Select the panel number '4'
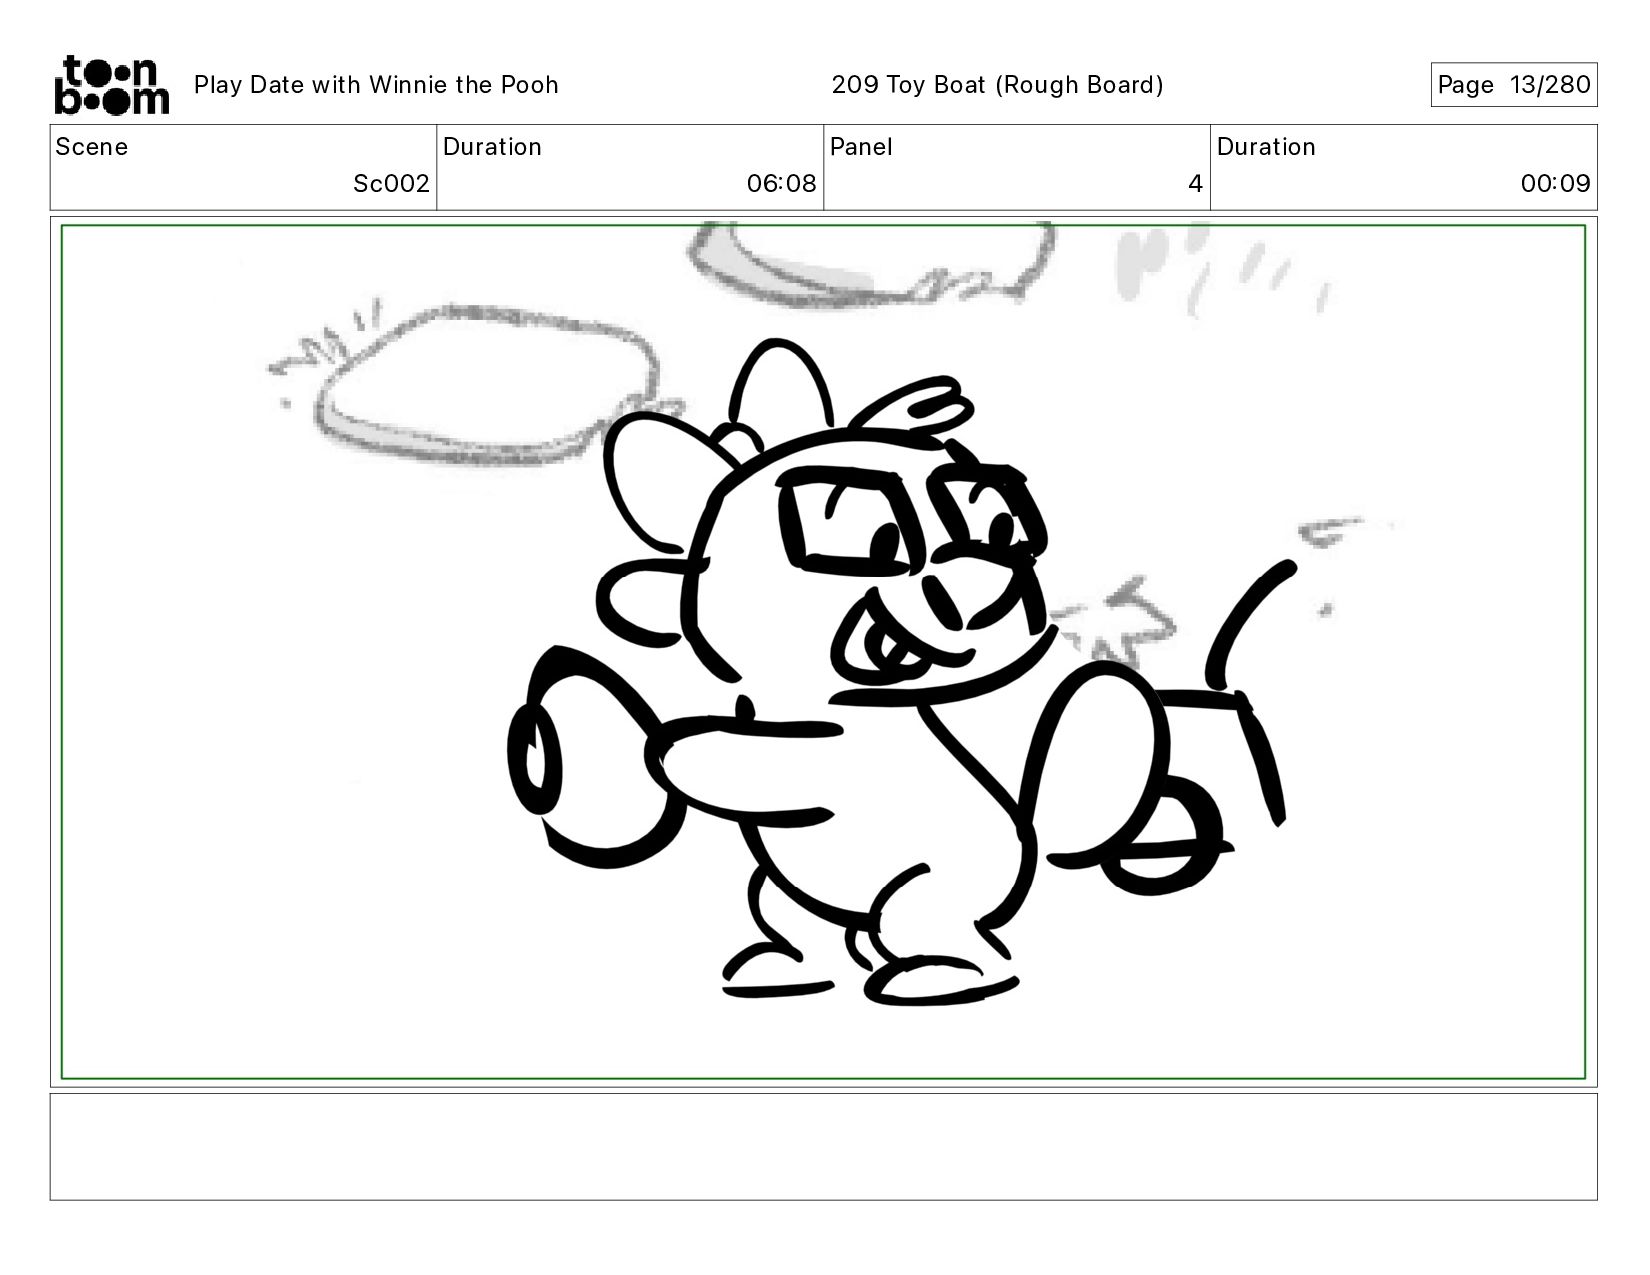This screenshot has height=1275, width=1650. [x=1195, y=184]
